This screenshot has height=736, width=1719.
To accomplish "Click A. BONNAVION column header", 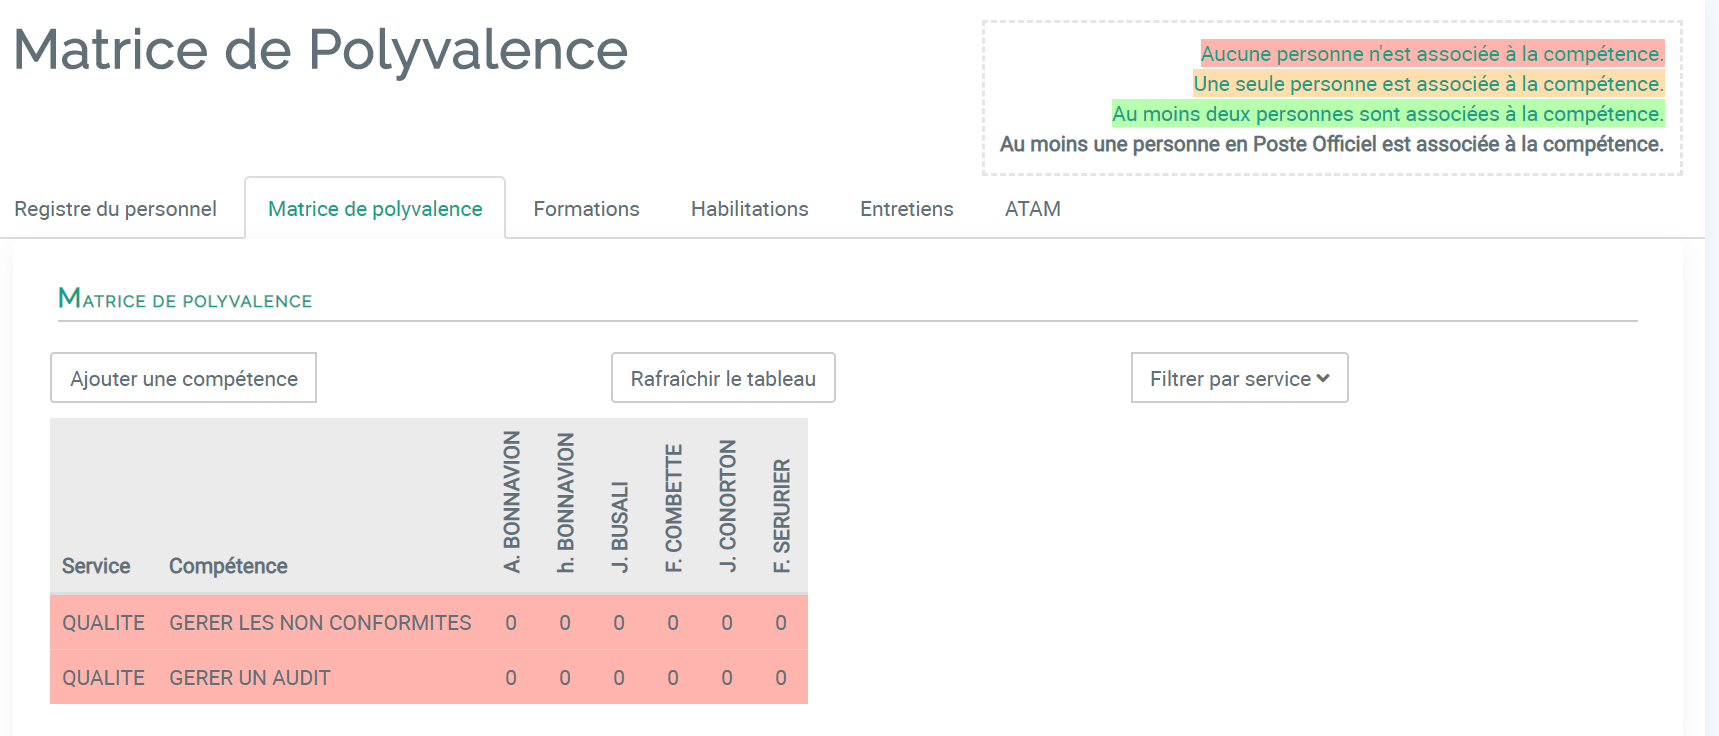I will pyautogui.click(x=511, y=502).
